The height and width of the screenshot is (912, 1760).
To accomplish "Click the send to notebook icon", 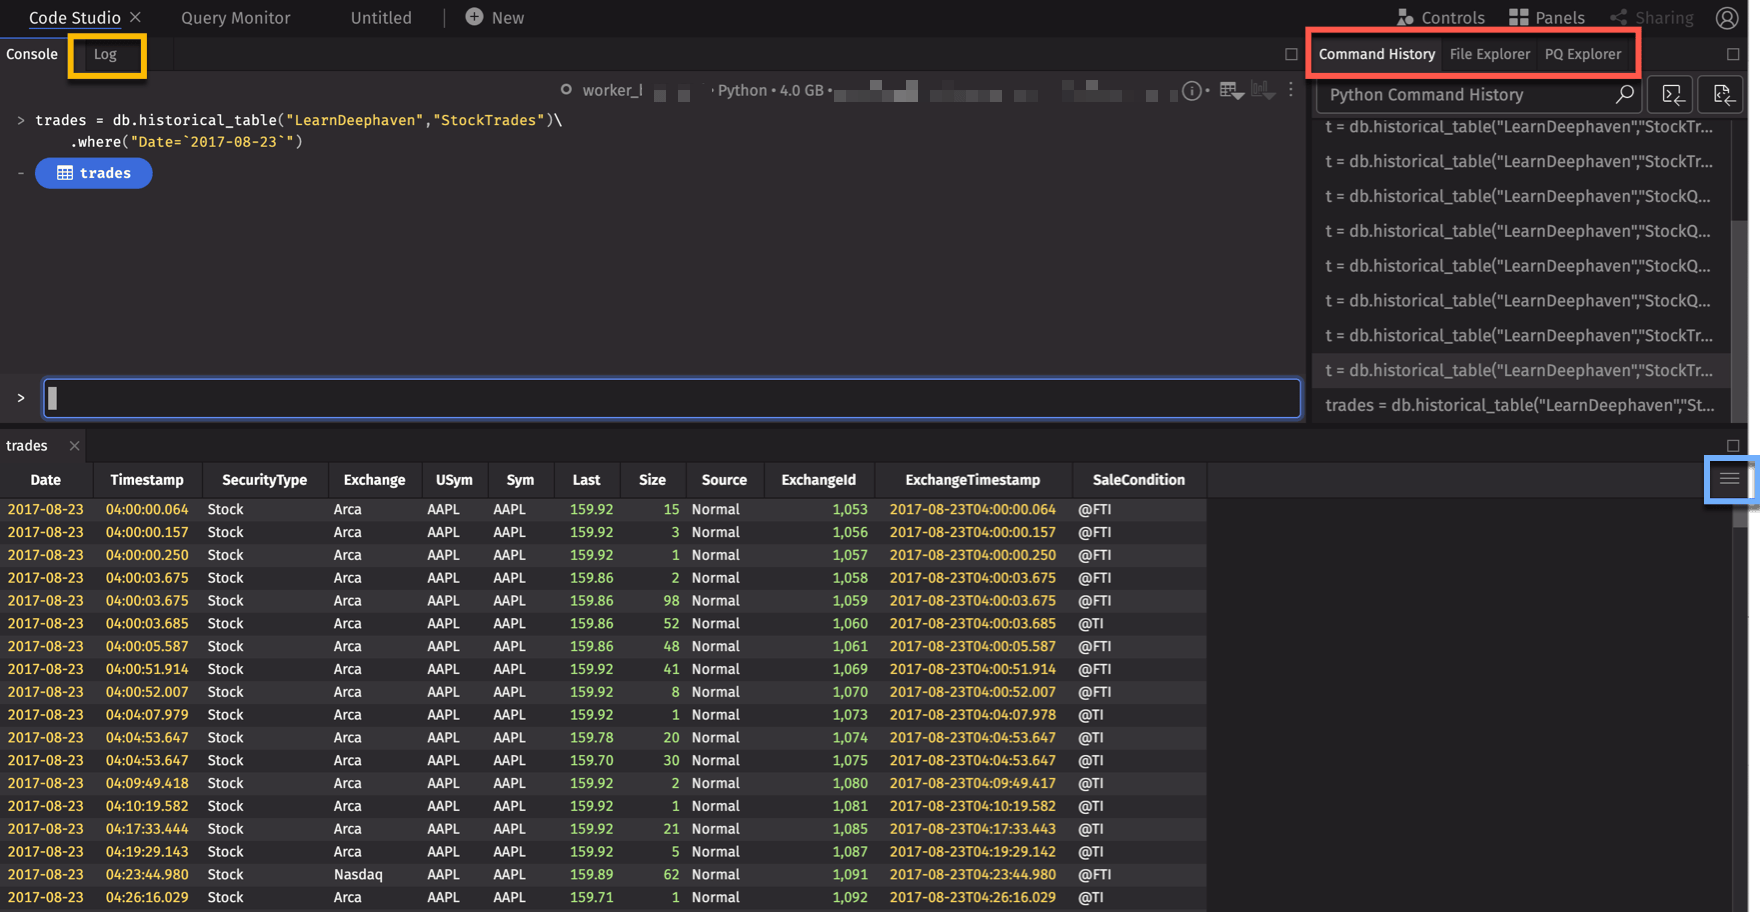I will [x=1721, y=95].
